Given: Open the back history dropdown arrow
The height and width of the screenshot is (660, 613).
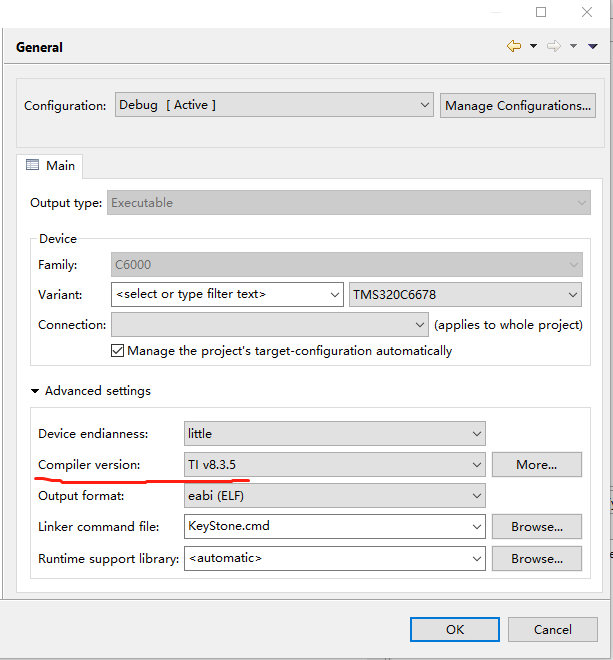Looking at the screenshot, I should click(533, 46).
